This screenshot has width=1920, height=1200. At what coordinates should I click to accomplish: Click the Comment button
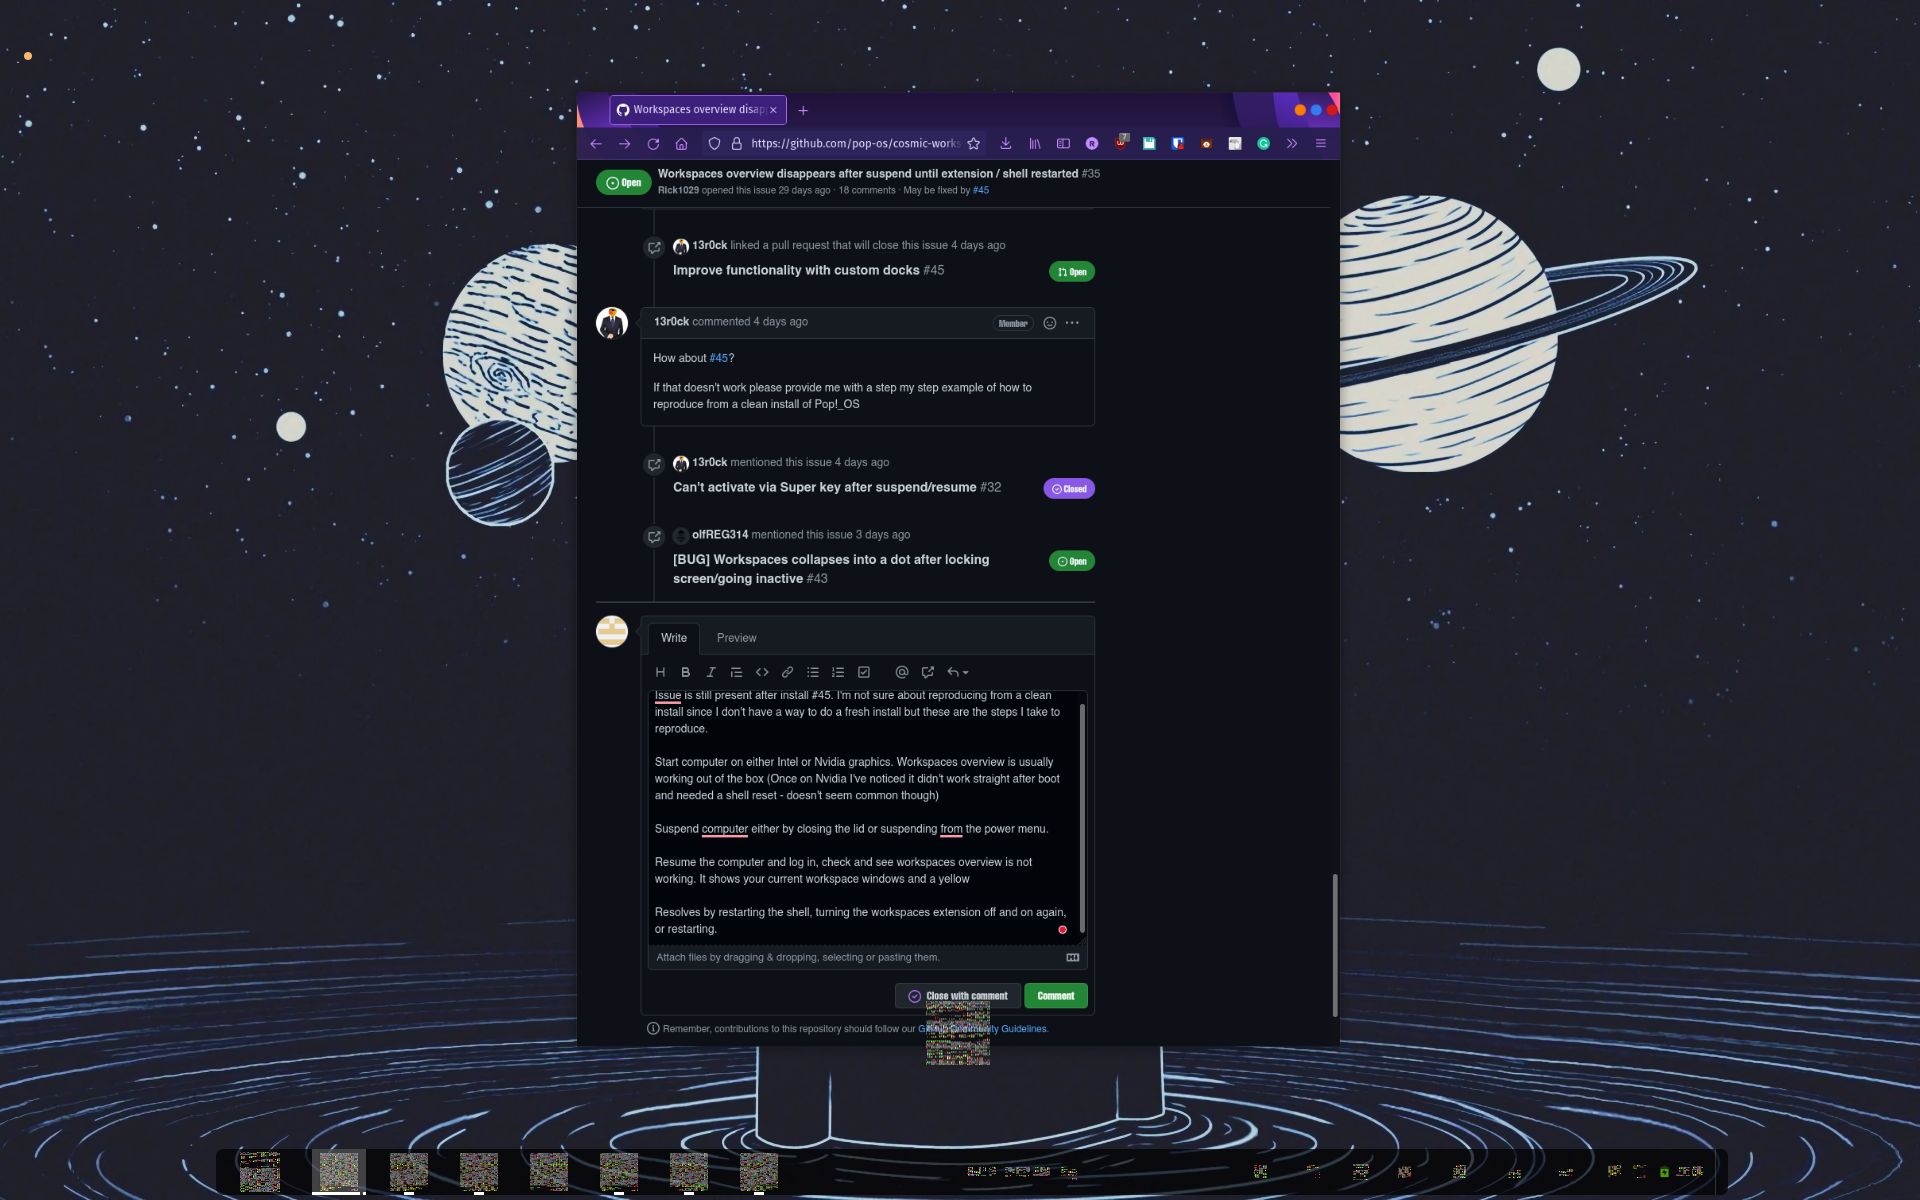1056,995
